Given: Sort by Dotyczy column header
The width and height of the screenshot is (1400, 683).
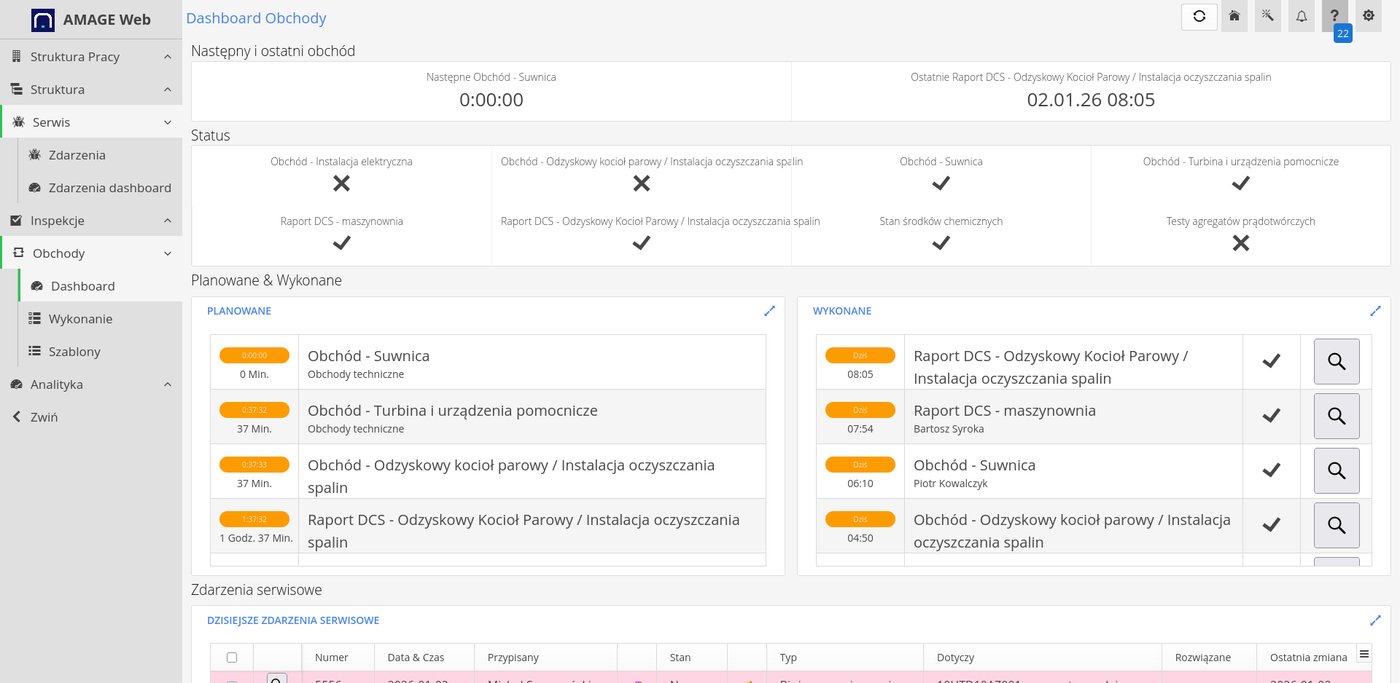Looking at the screenshot, I should pyautogui.click(x=955, y=657).
